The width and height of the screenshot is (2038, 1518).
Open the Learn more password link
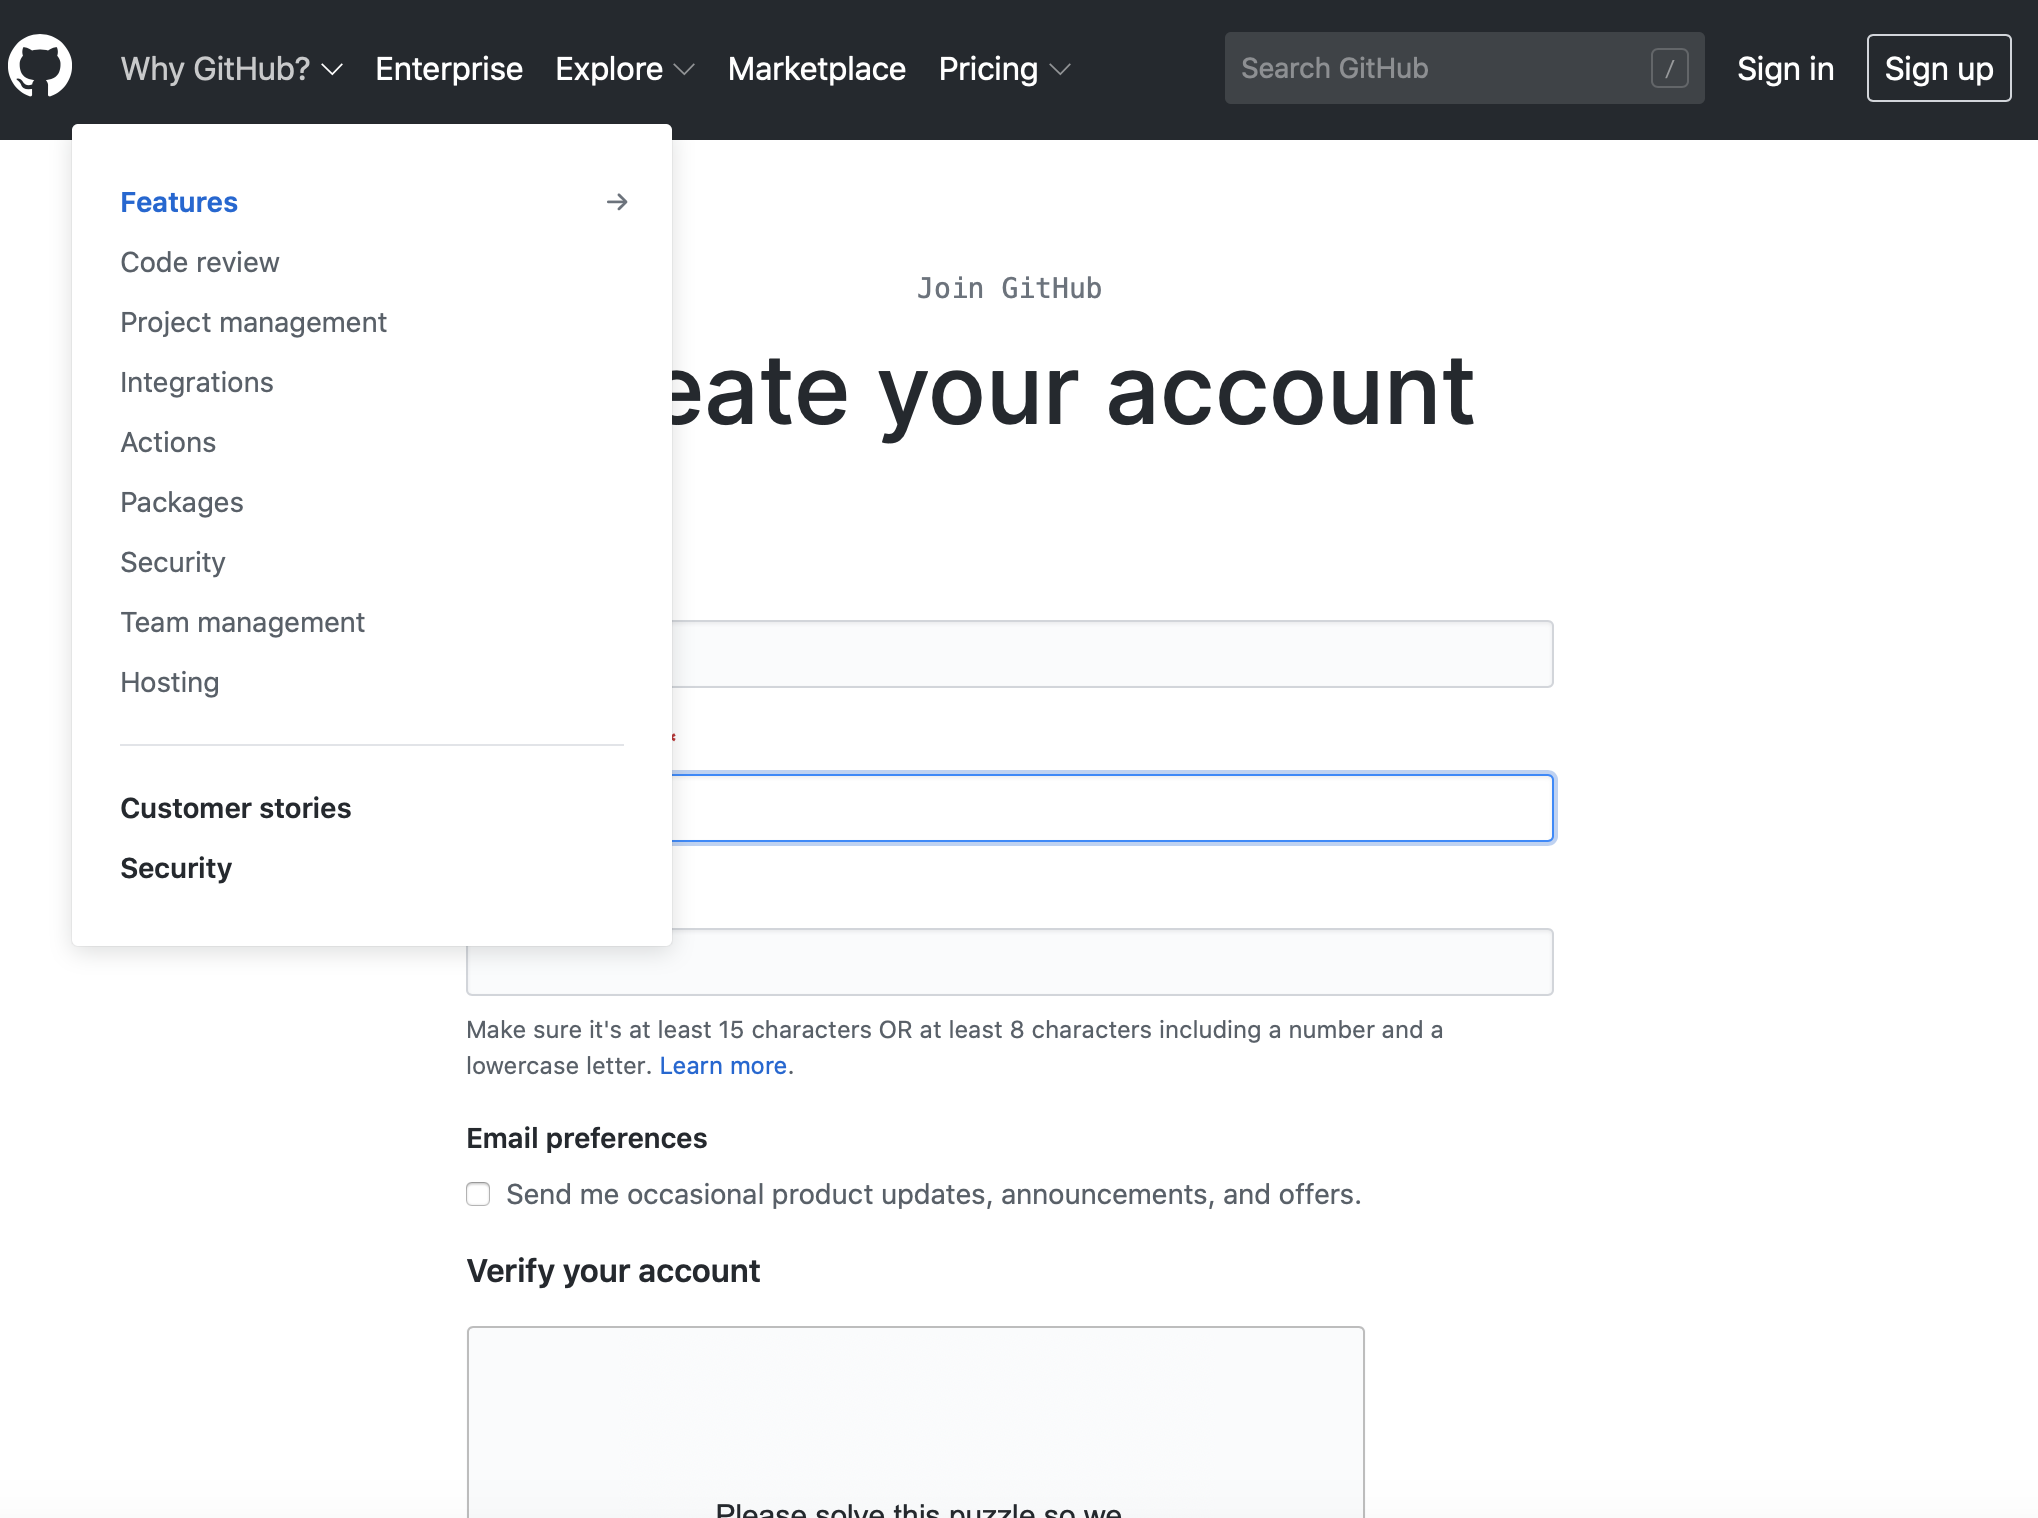click(722, 1066)
